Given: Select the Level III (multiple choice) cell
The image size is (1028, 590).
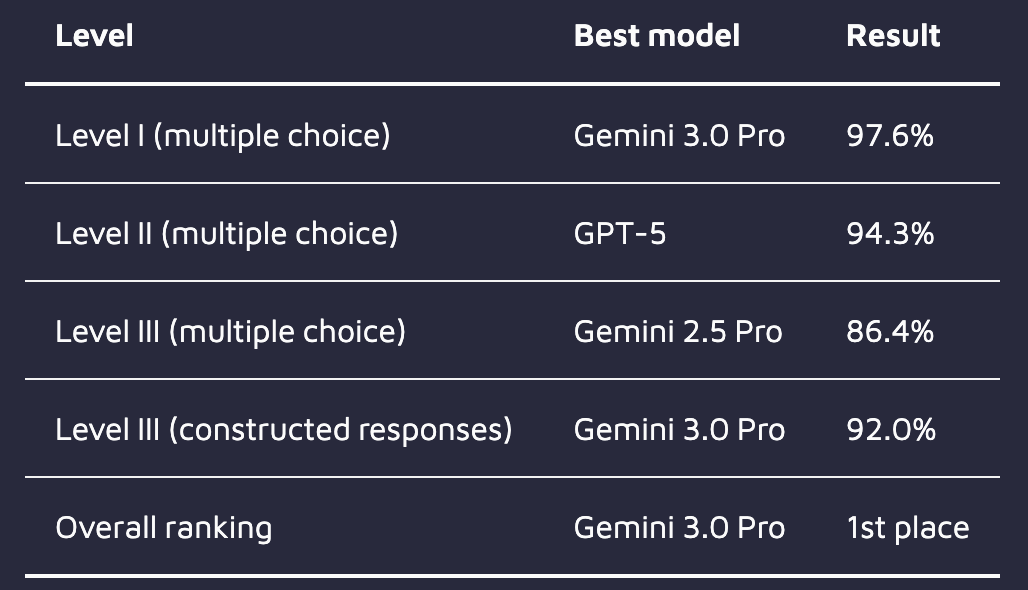Looking at the screenshot, I should (230, 331).
